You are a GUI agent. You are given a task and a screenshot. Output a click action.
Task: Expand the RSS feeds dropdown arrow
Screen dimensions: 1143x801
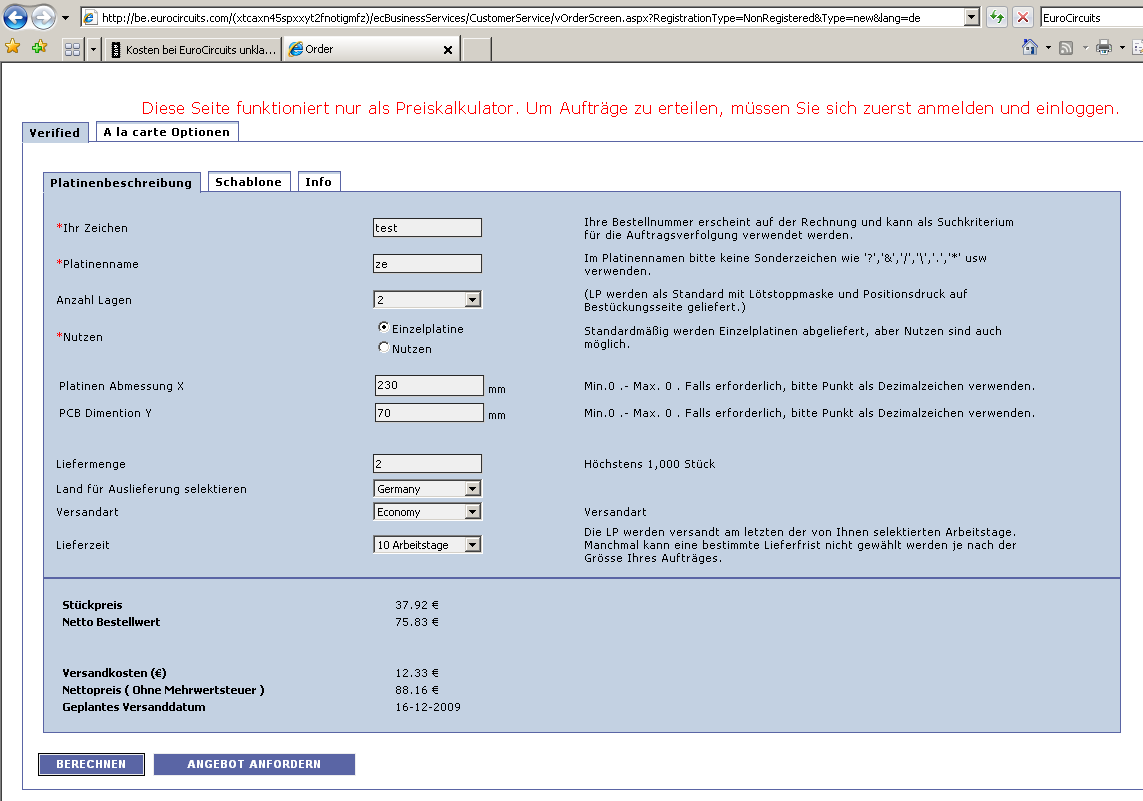point(1085,48)
